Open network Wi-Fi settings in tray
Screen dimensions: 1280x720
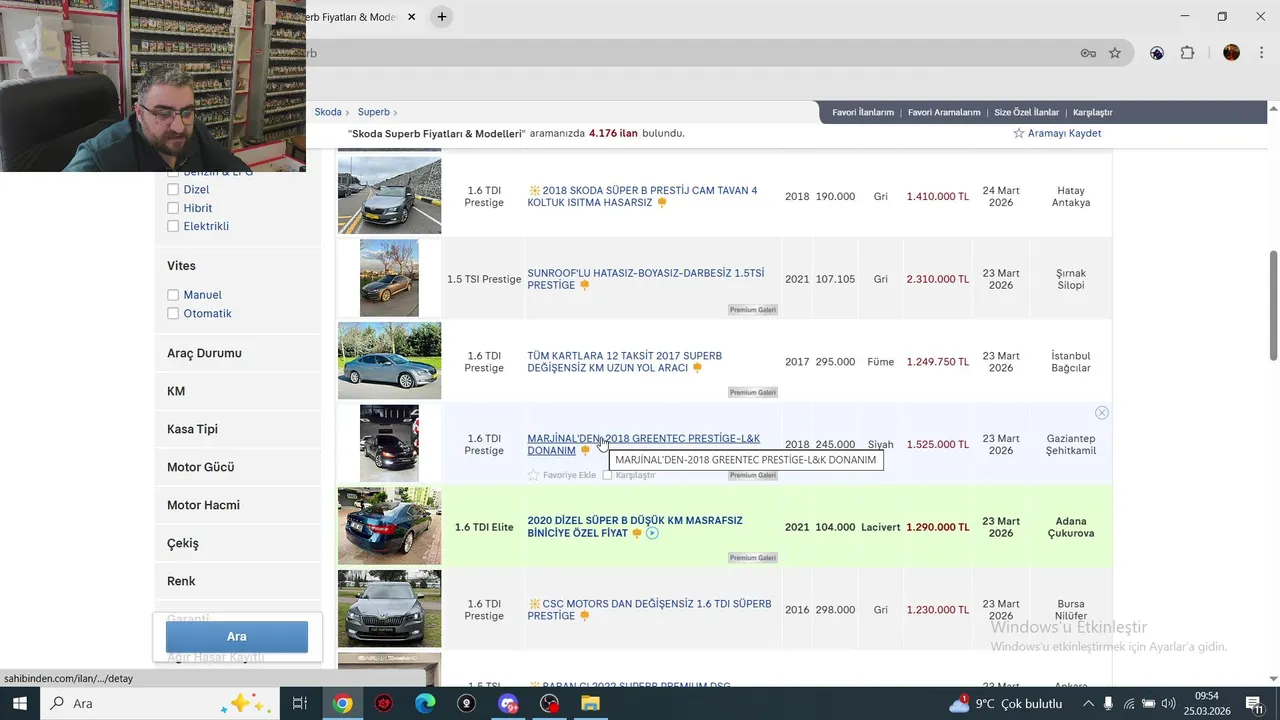click(1128, 703)
